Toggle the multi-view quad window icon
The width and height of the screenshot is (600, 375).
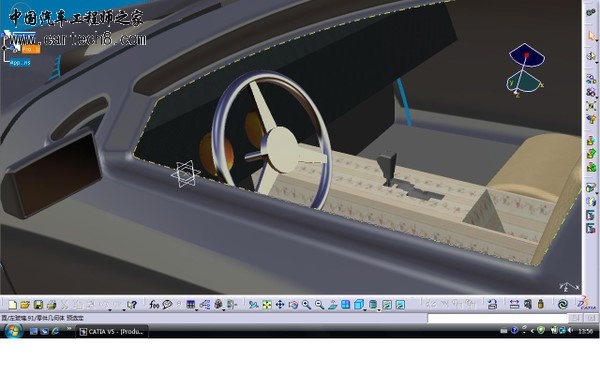click(346, 305)
